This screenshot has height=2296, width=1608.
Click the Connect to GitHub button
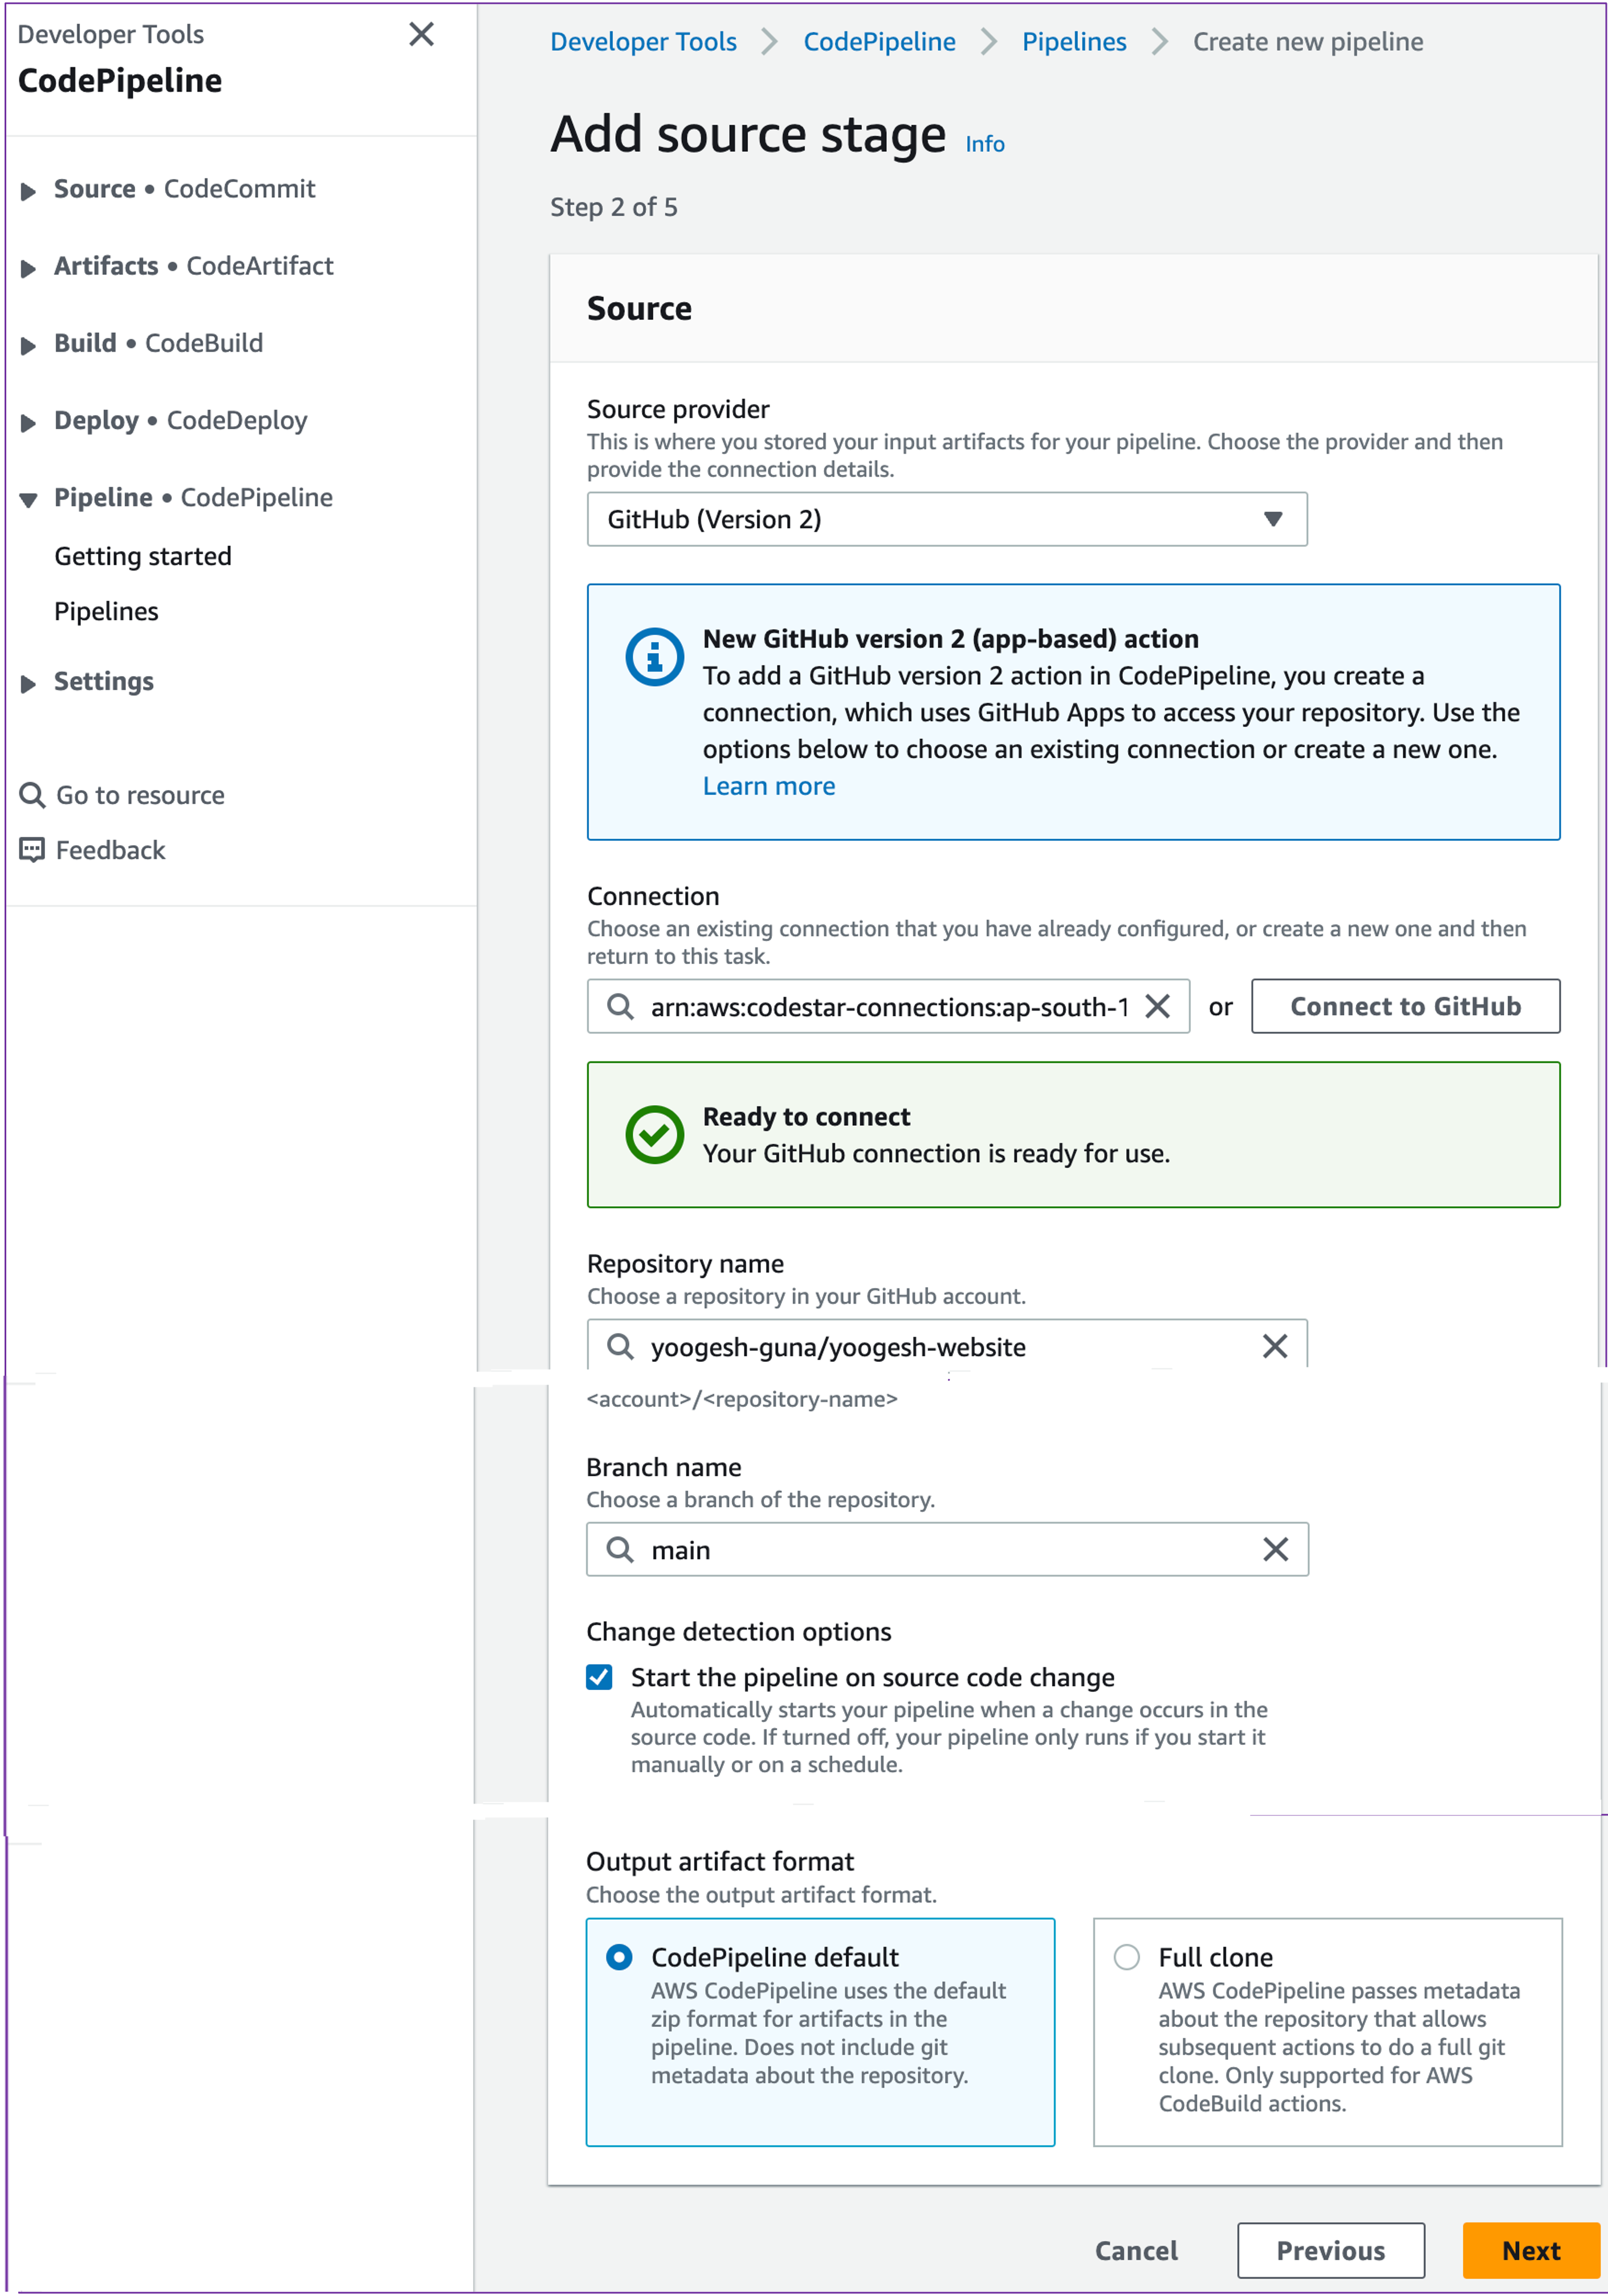[x=1404, y=1006]
